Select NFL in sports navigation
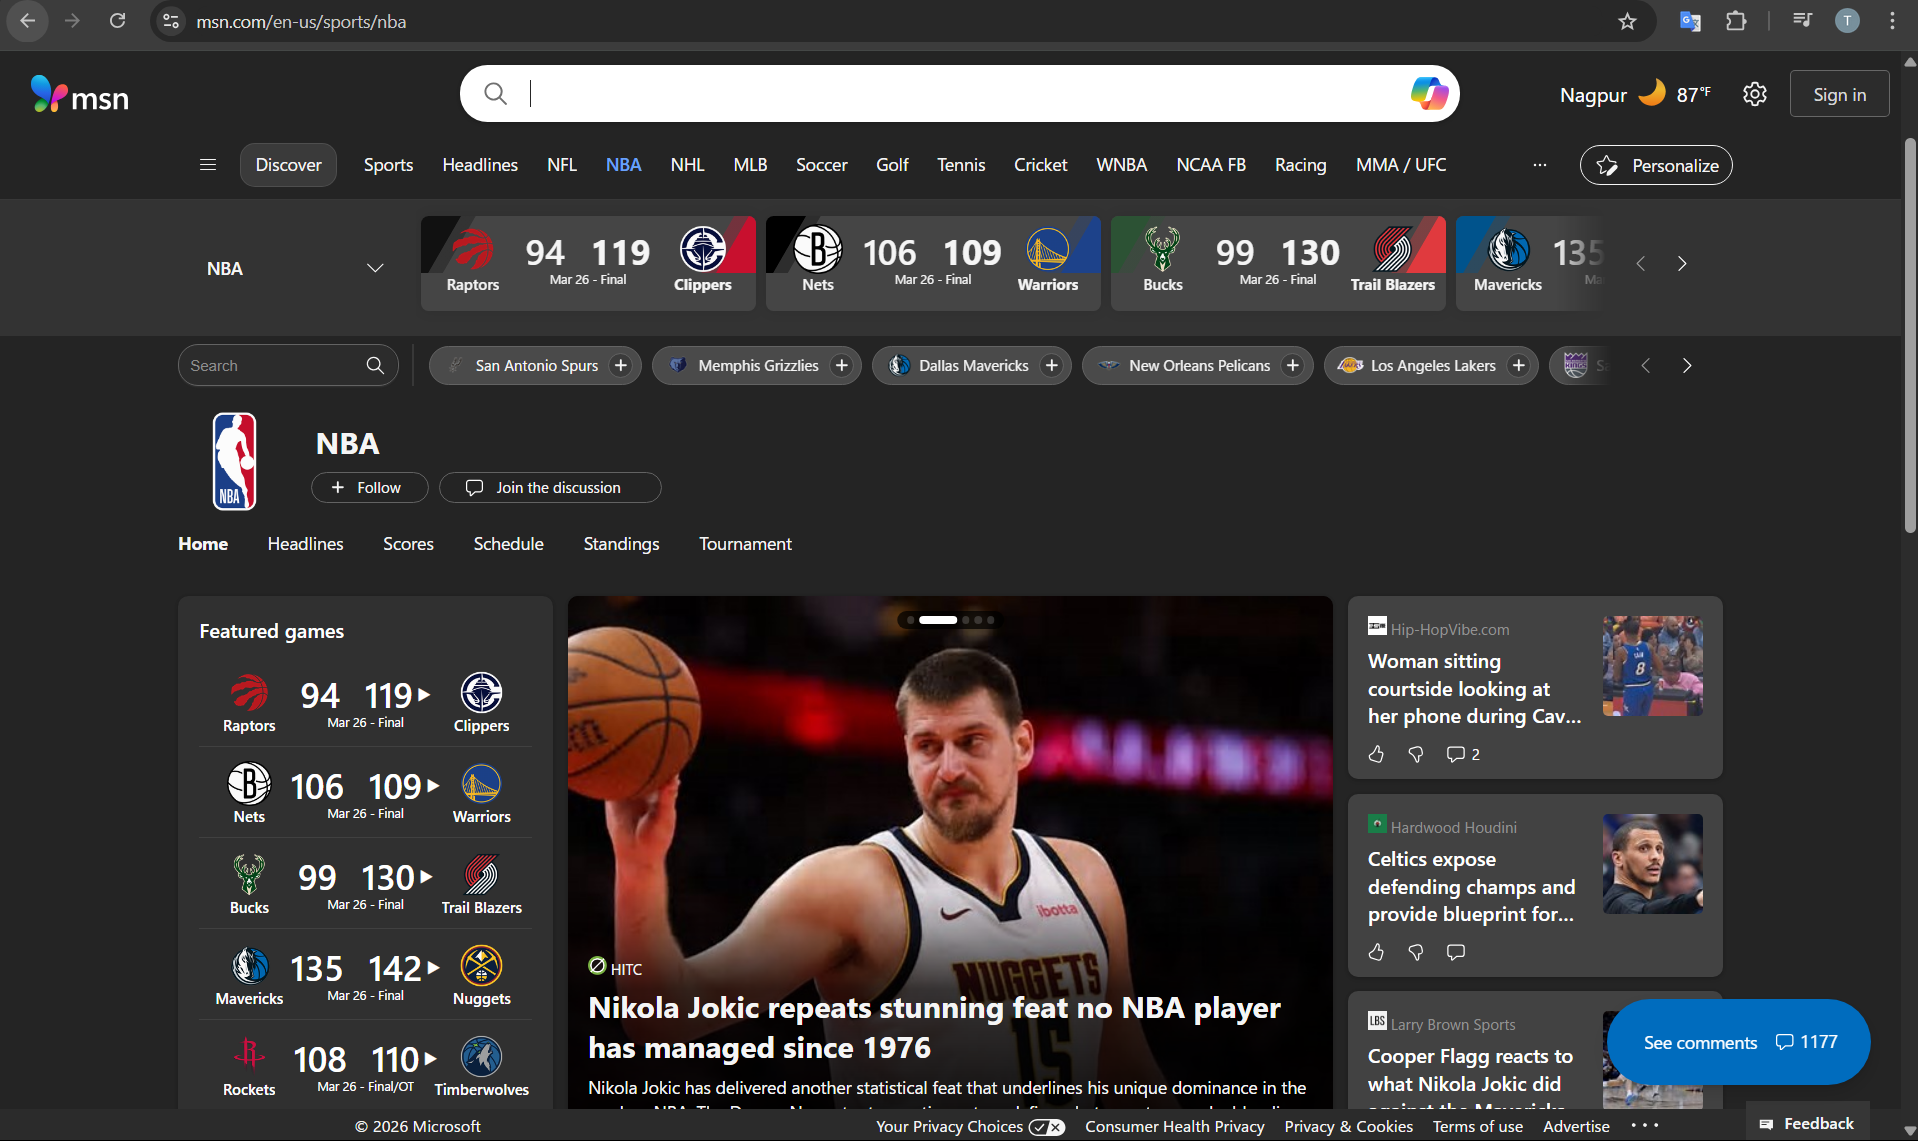This screenshot has height=1141, width=1918. [x=561, y=165]
